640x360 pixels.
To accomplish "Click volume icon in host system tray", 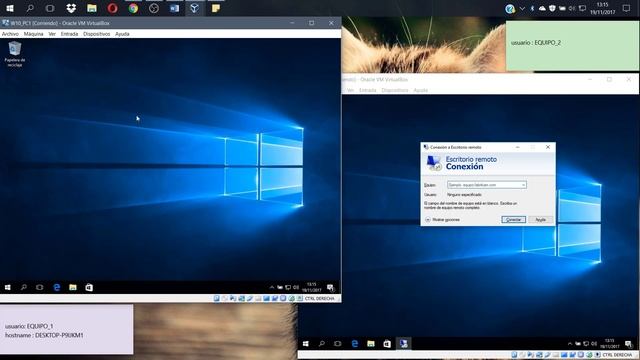I will (572, 8).
